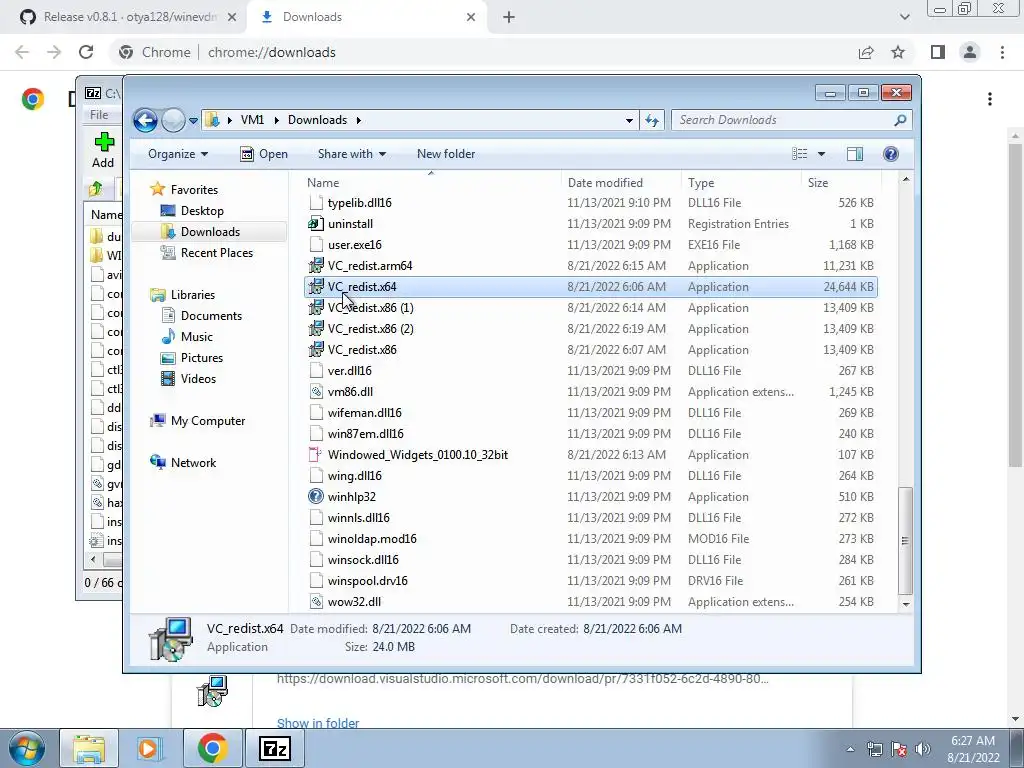The height and width of the screenshot is (768, 1024).
Task: Click the file list scrollbar thumb
Action: (x=905, y=540)
